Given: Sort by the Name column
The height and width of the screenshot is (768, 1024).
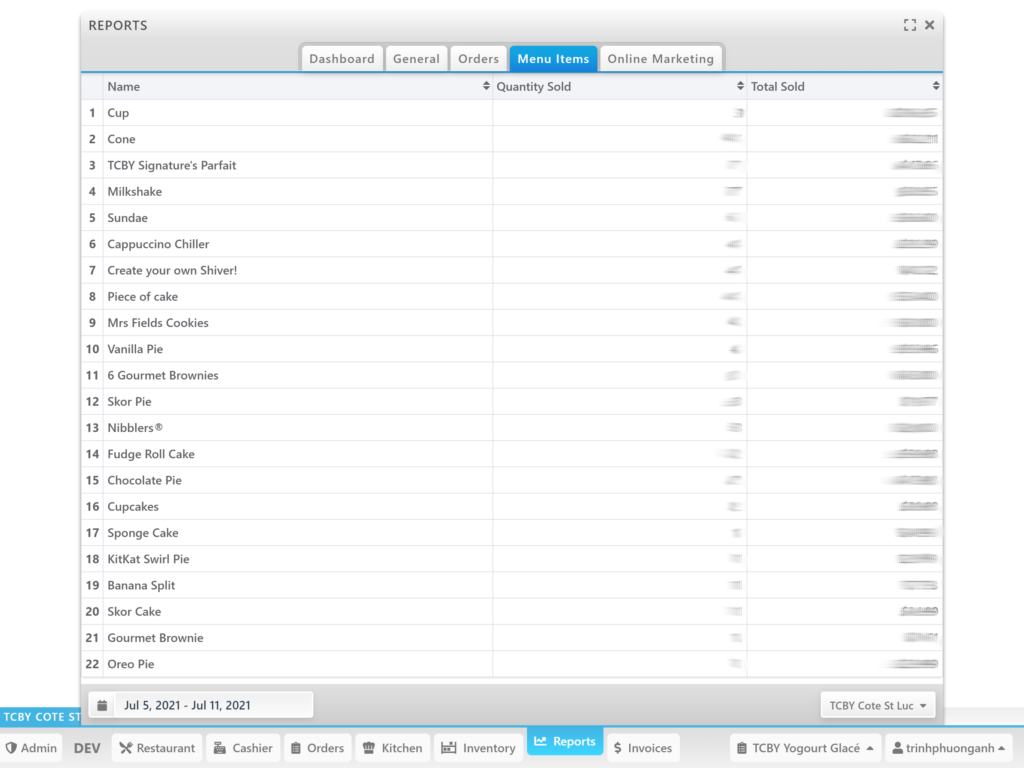Looking at the screenshot, I should click(x=297, y=87).
